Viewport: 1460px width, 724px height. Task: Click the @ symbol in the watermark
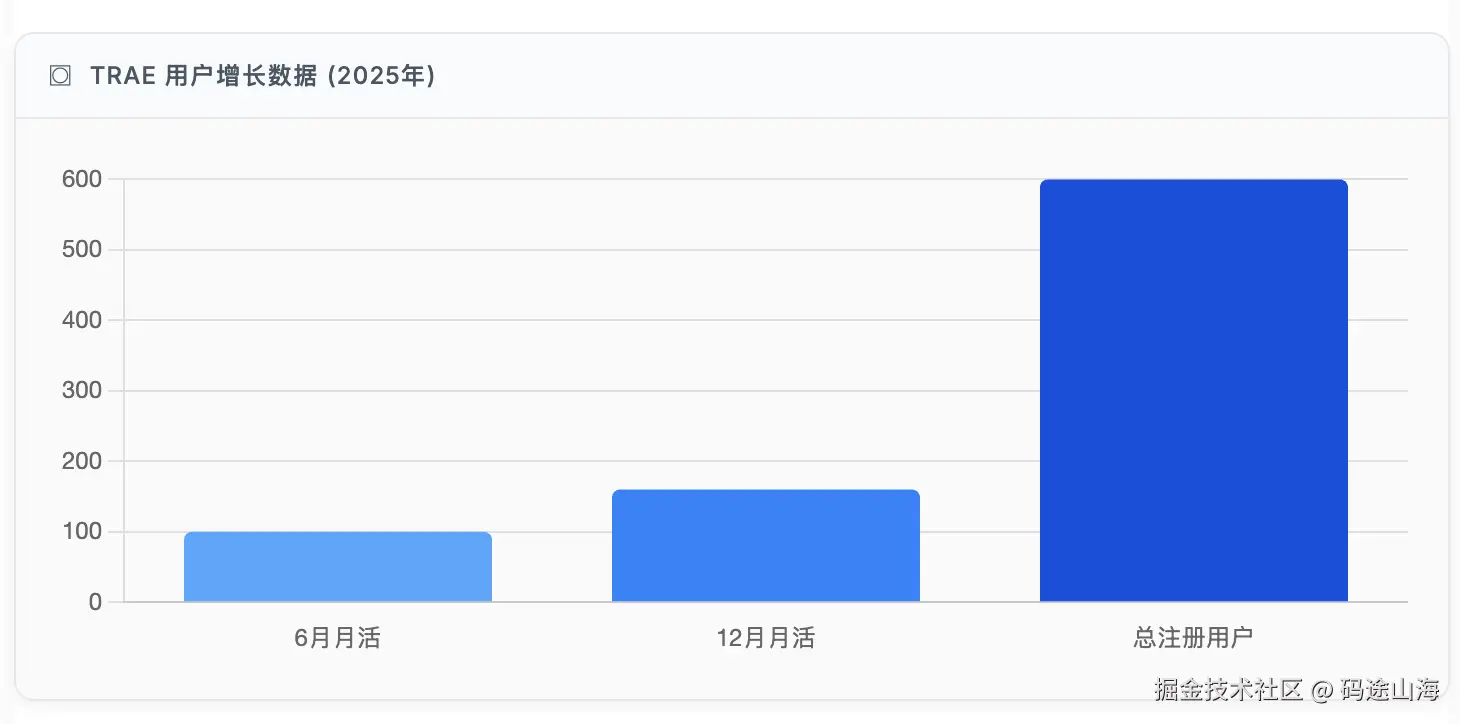click(x=1322, y=690)
